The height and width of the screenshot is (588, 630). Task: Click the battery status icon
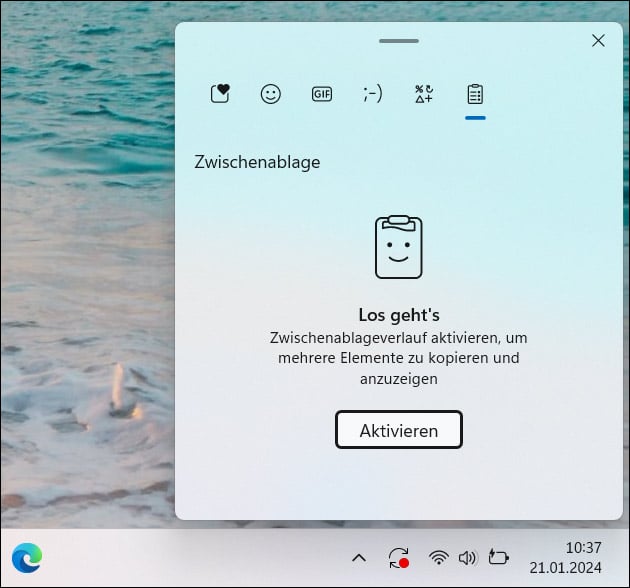498,558
